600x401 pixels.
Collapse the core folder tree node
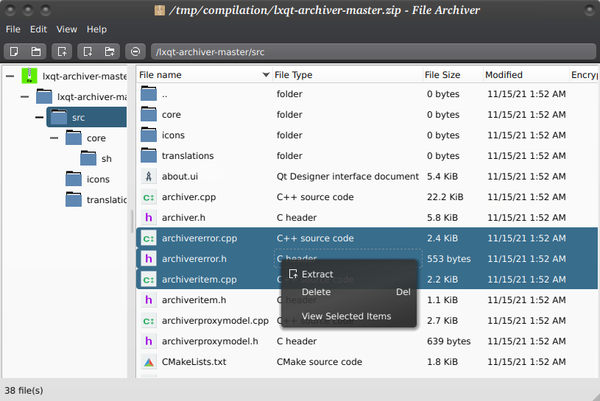54,138
